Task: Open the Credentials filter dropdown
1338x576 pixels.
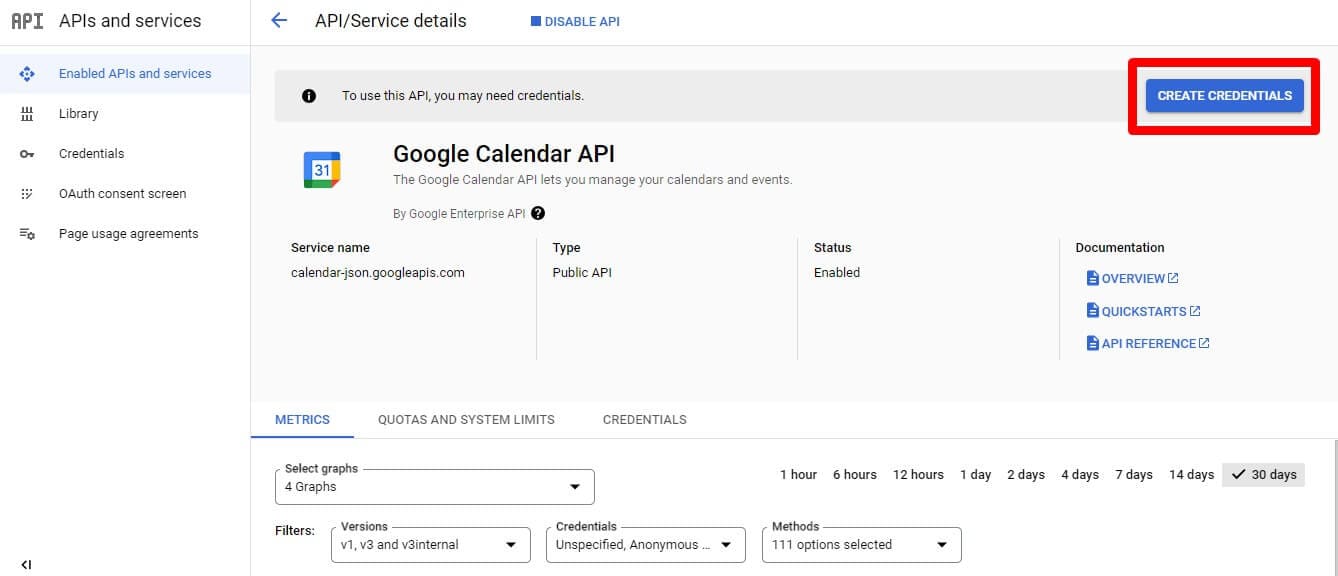Action: point(645,545)
